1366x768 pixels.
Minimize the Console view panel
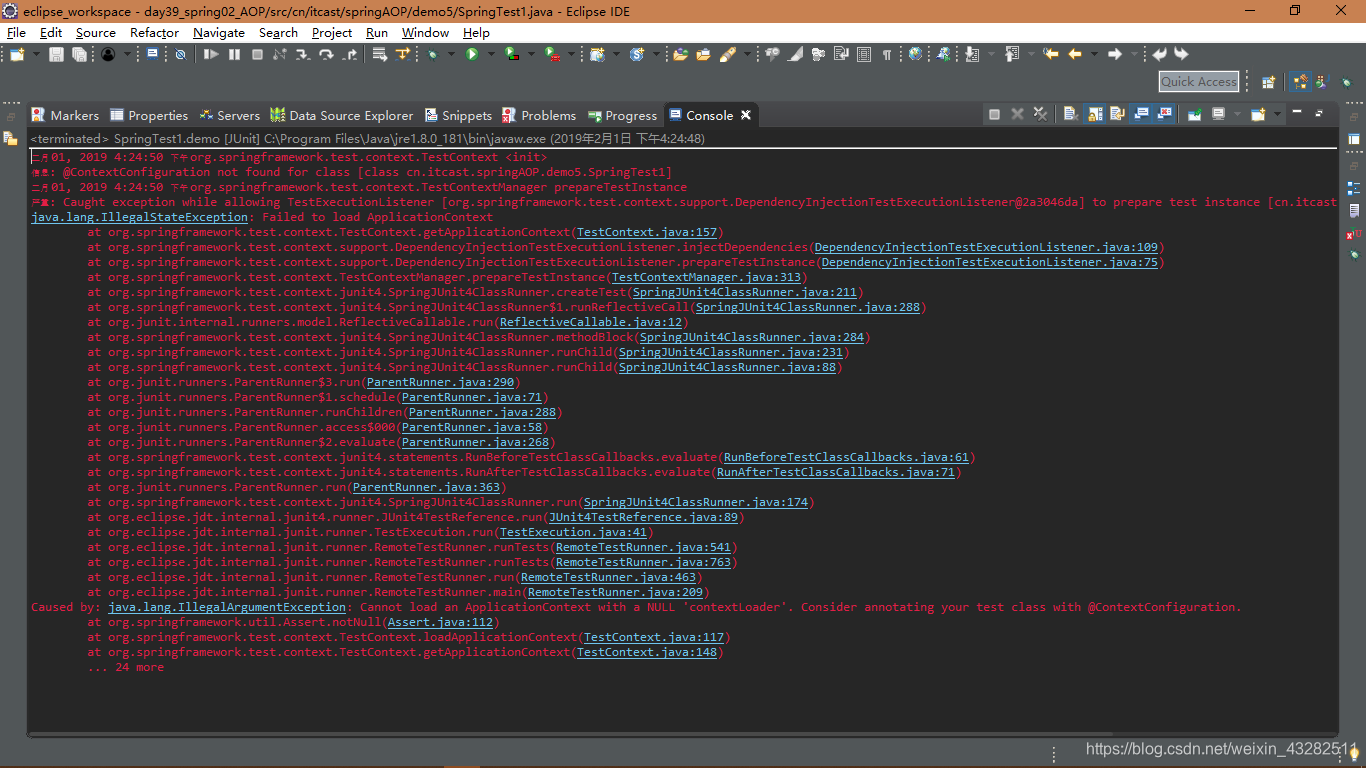pos(1297,112)
